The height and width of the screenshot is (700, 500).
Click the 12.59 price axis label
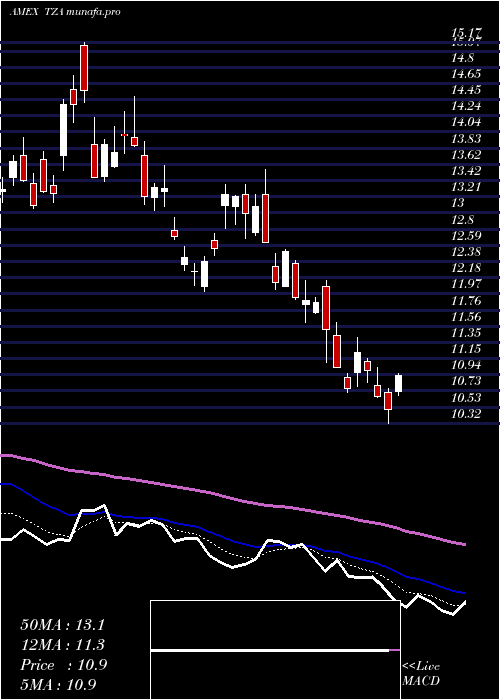pyautogui.click(x=466, y=236)
